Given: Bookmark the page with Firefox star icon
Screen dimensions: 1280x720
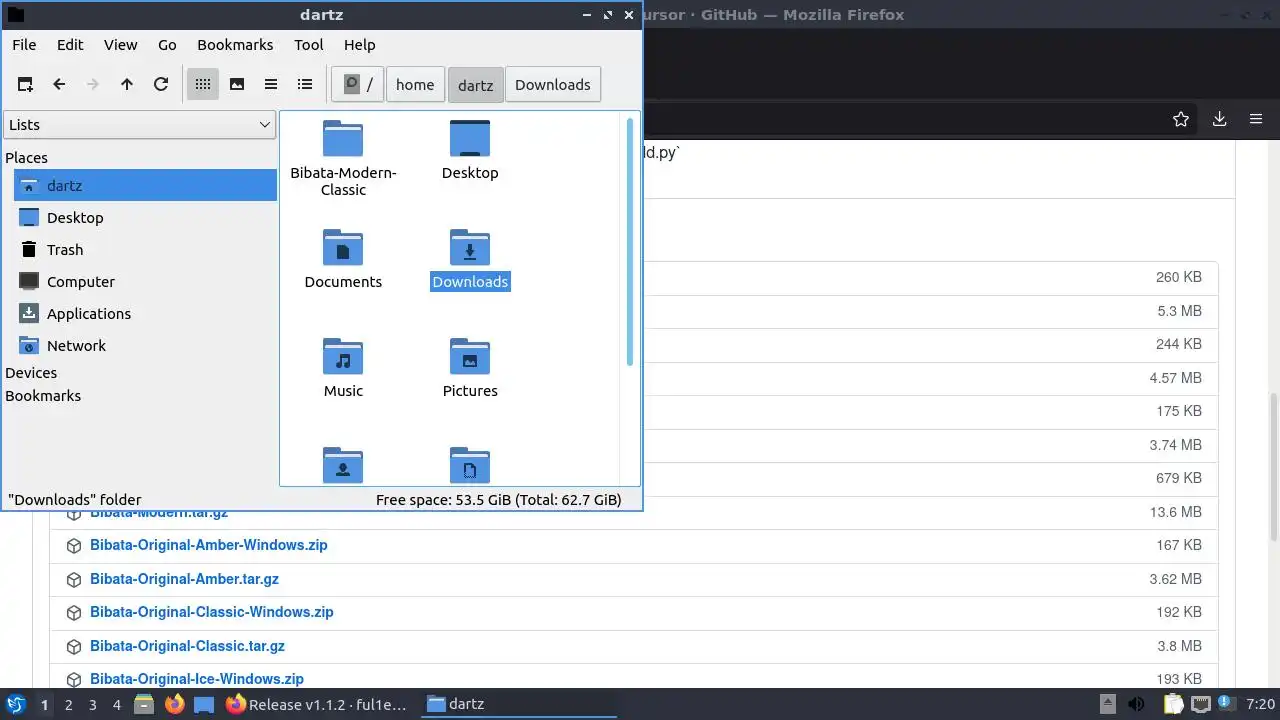Looking at the screenshot, I should click(x=1181, y=119).
